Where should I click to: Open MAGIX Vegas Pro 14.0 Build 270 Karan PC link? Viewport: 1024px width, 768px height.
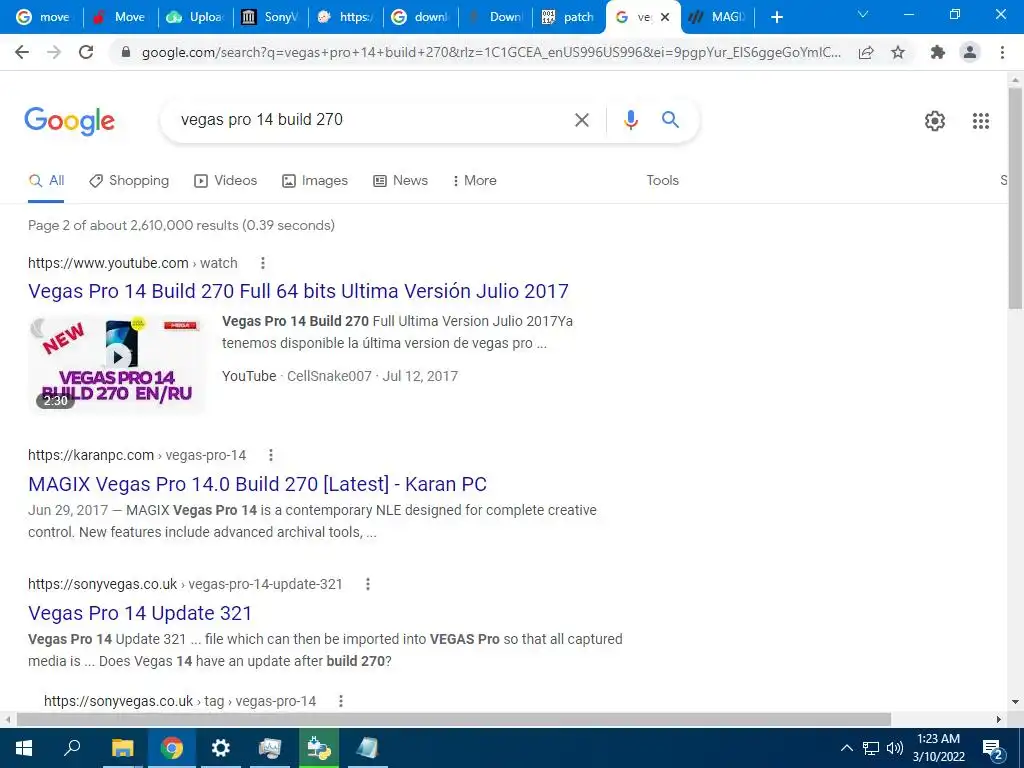point(257,484)
